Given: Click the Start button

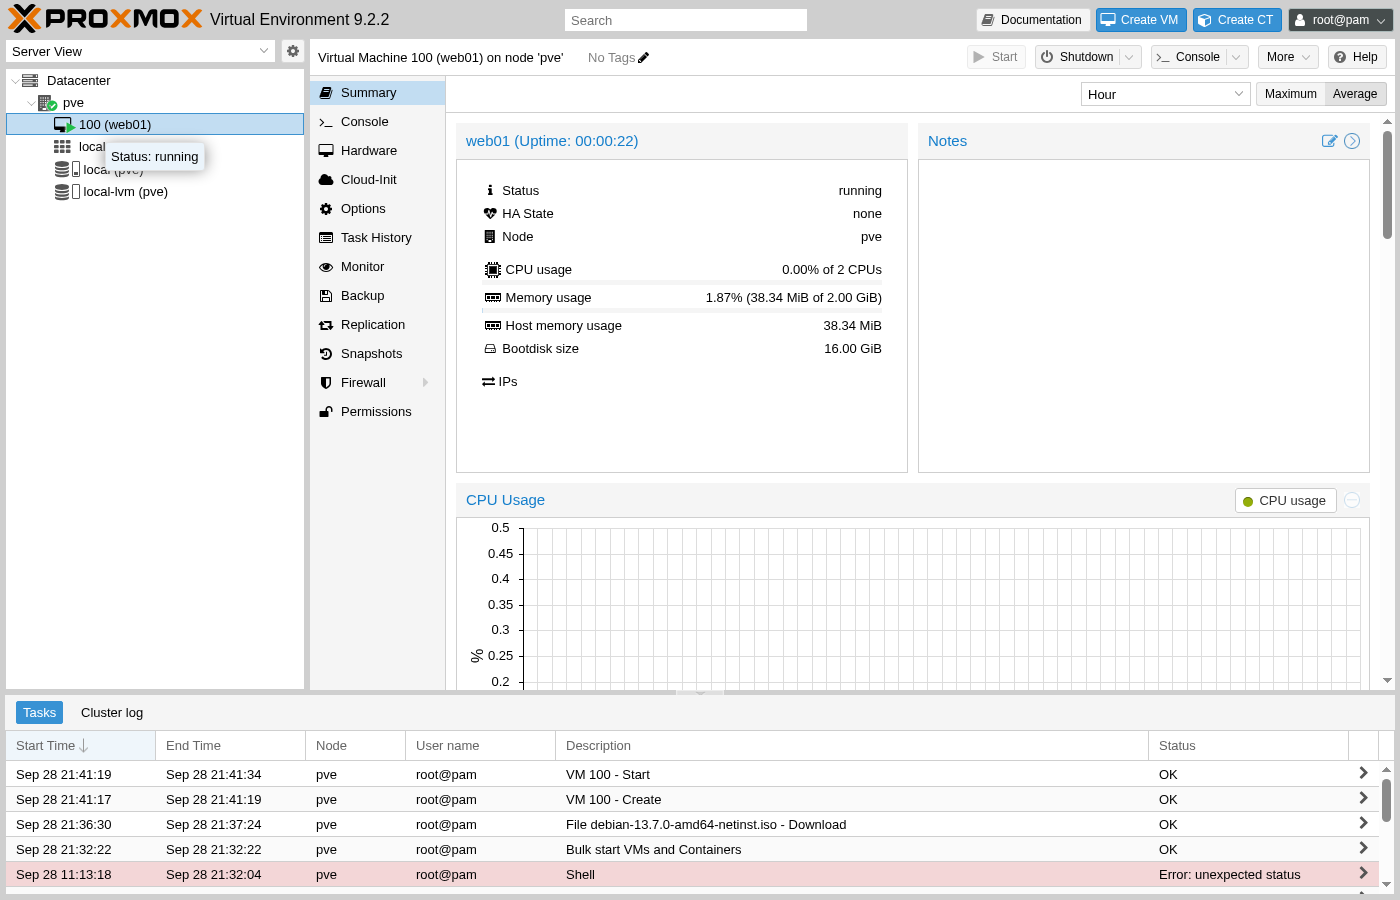Looking at the screenshot, I should pyautogui.click(x=996, y=57).
